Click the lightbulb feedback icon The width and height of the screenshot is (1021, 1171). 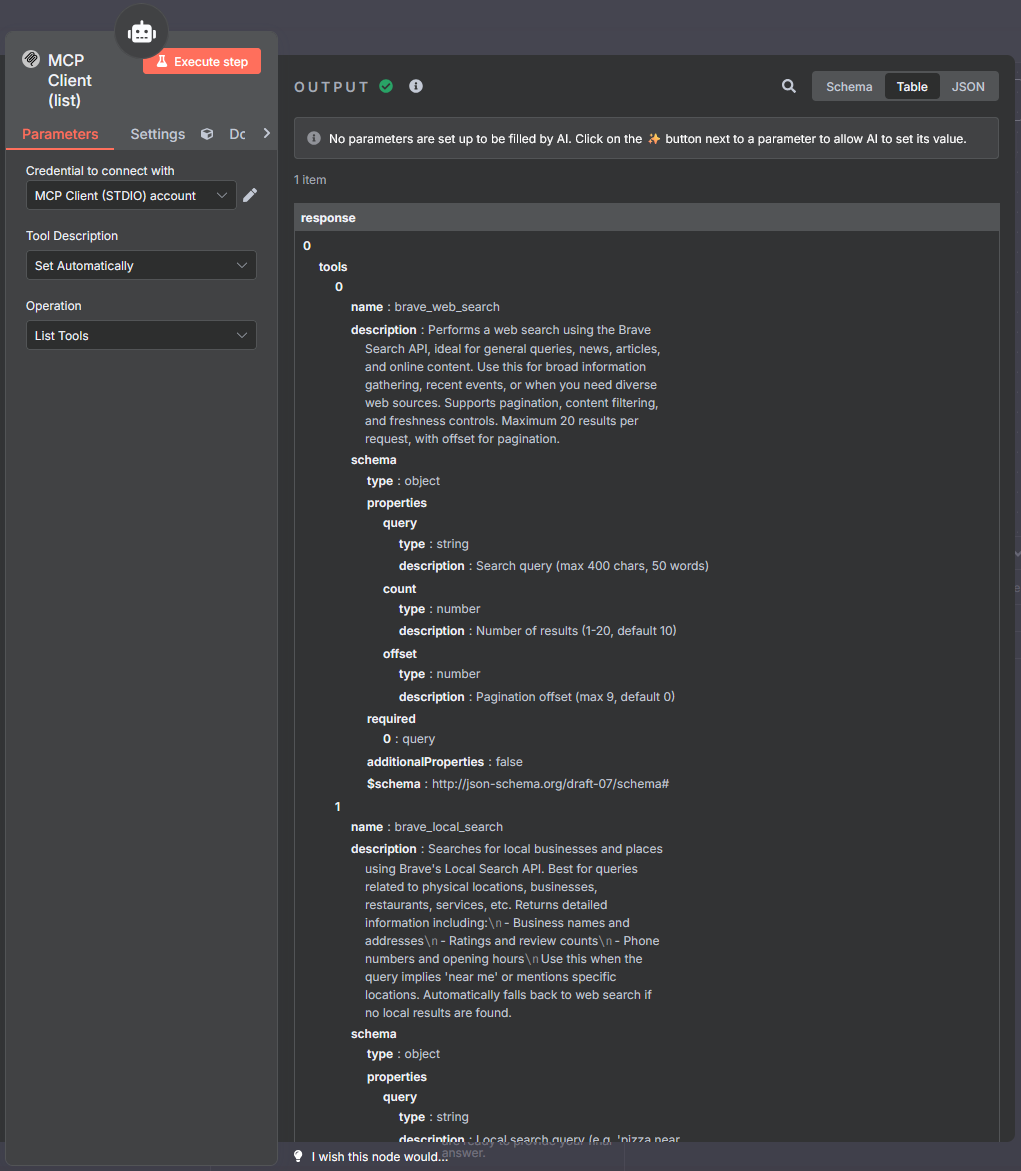(x=297, y=1156)
